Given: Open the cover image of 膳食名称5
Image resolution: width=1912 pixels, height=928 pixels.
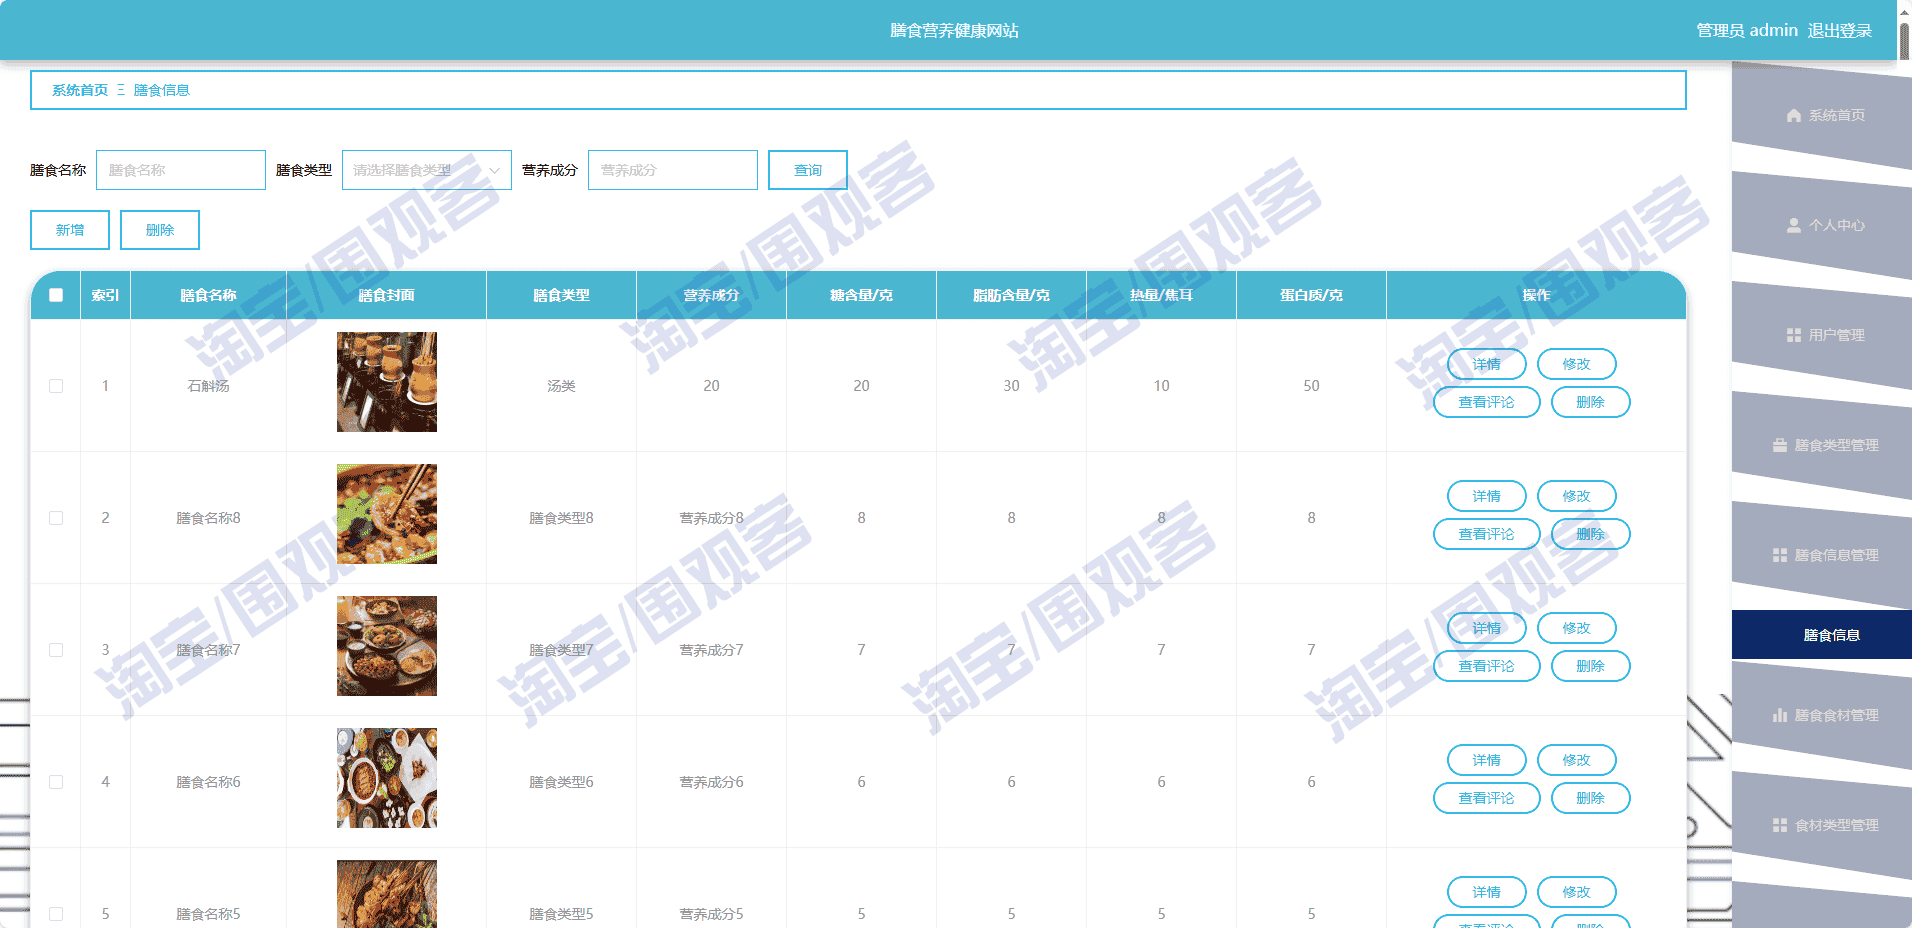Looking at the screenshot, I should (x=387, y=894).
